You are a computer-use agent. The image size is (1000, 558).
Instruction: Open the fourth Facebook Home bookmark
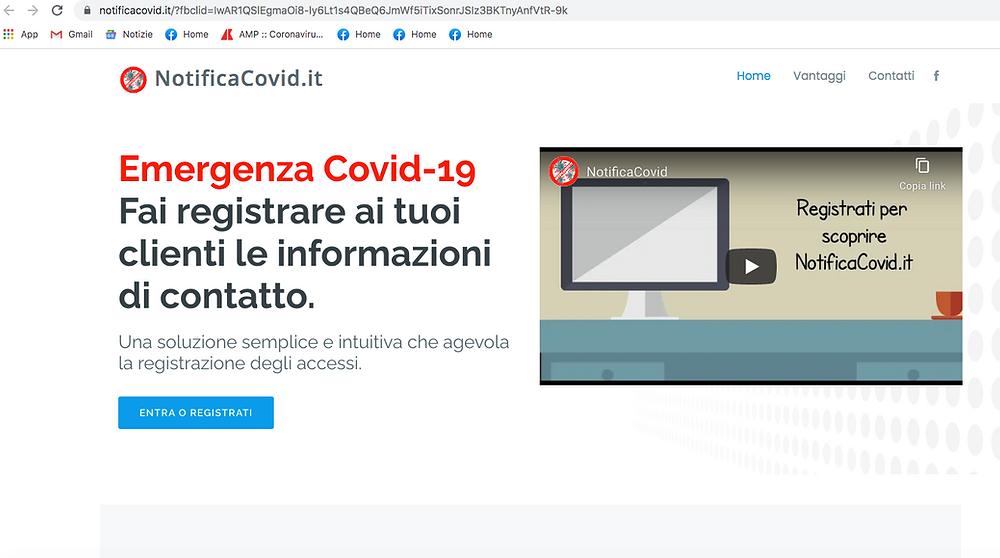pos(471,34)
